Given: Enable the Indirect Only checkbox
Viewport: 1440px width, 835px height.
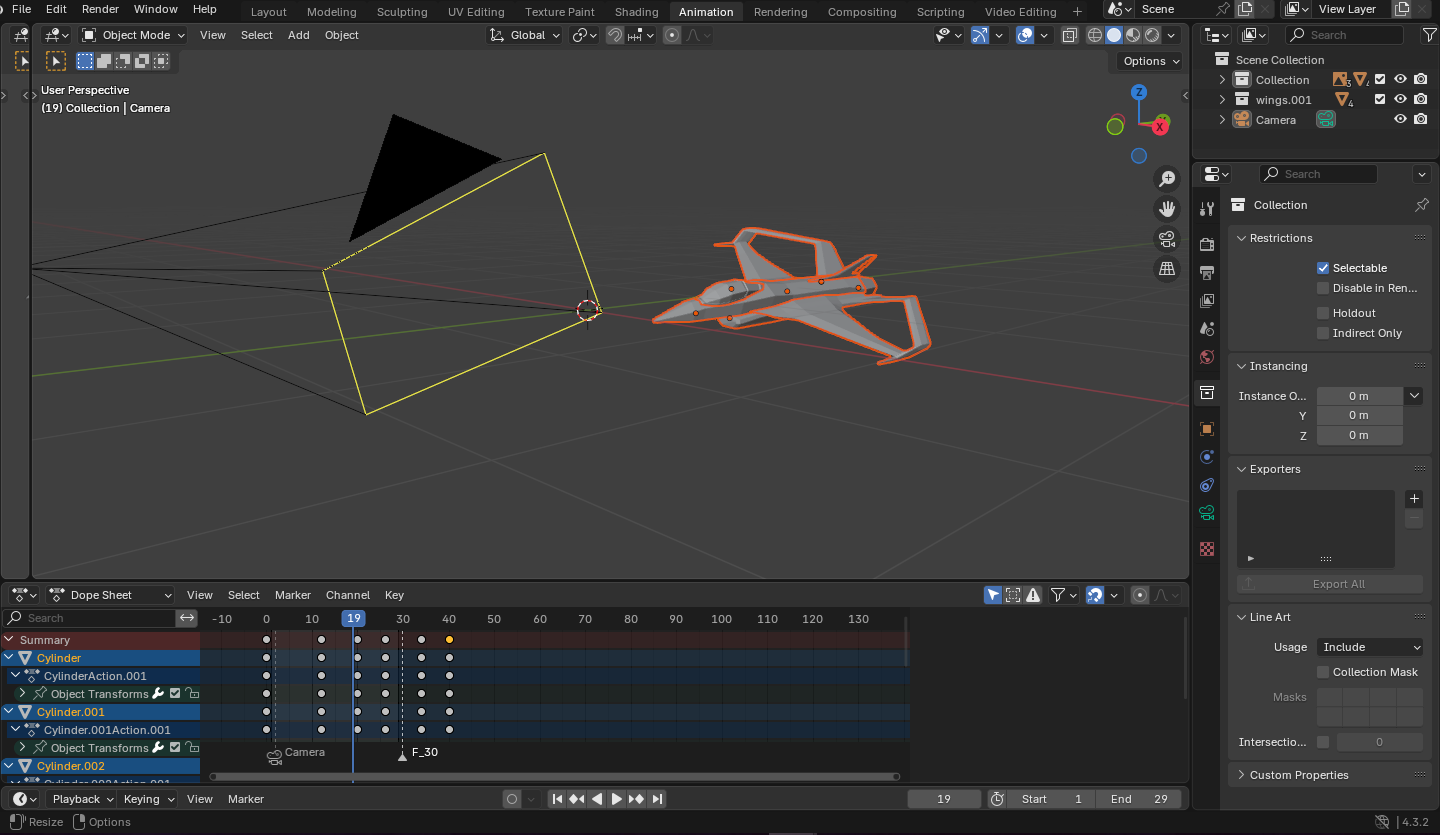Looking at the screenshot, I should pos(1323,333).
